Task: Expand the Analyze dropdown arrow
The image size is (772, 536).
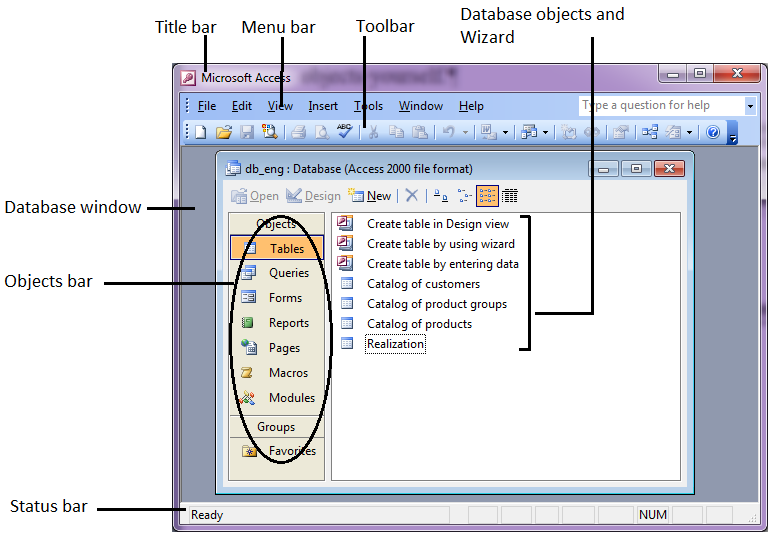Action: click(545, 132)
